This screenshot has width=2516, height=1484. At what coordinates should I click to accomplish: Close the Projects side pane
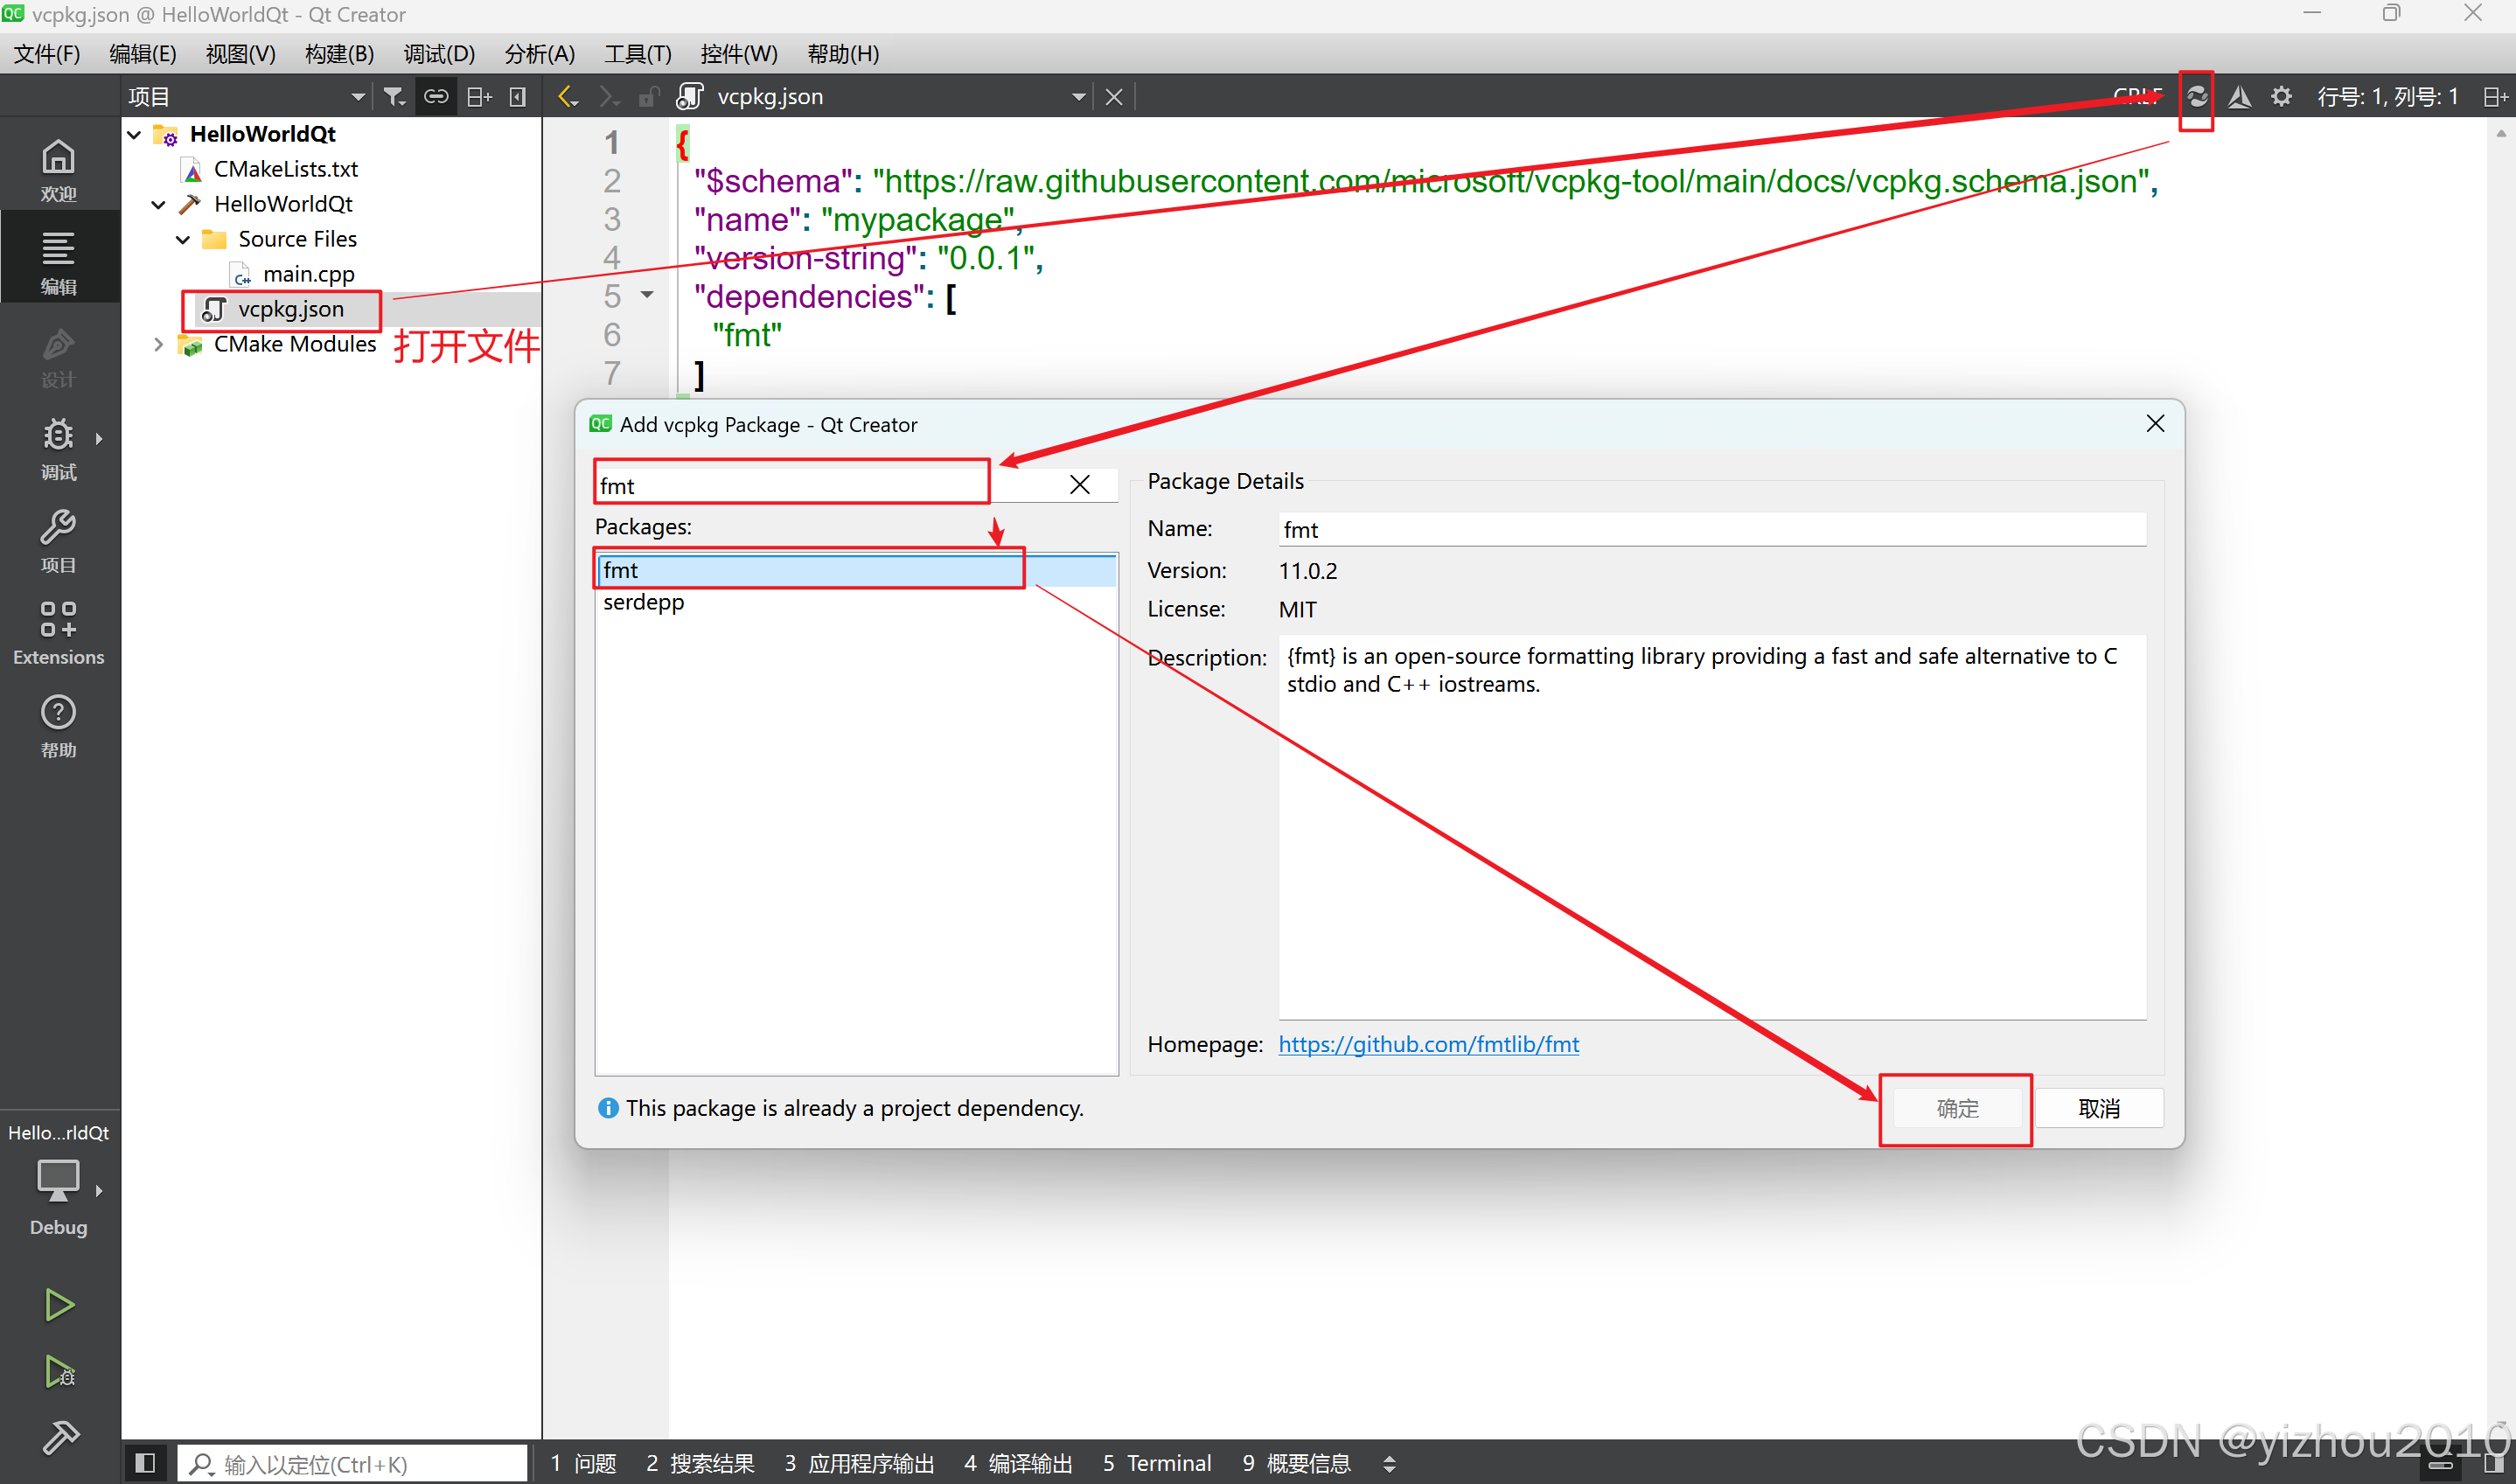[518, 96]
